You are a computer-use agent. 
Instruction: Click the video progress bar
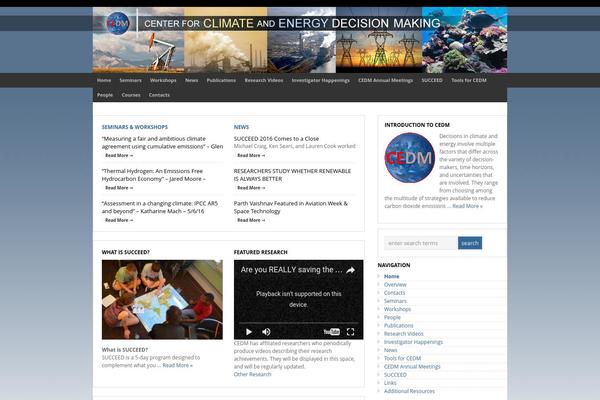[298, 323]
